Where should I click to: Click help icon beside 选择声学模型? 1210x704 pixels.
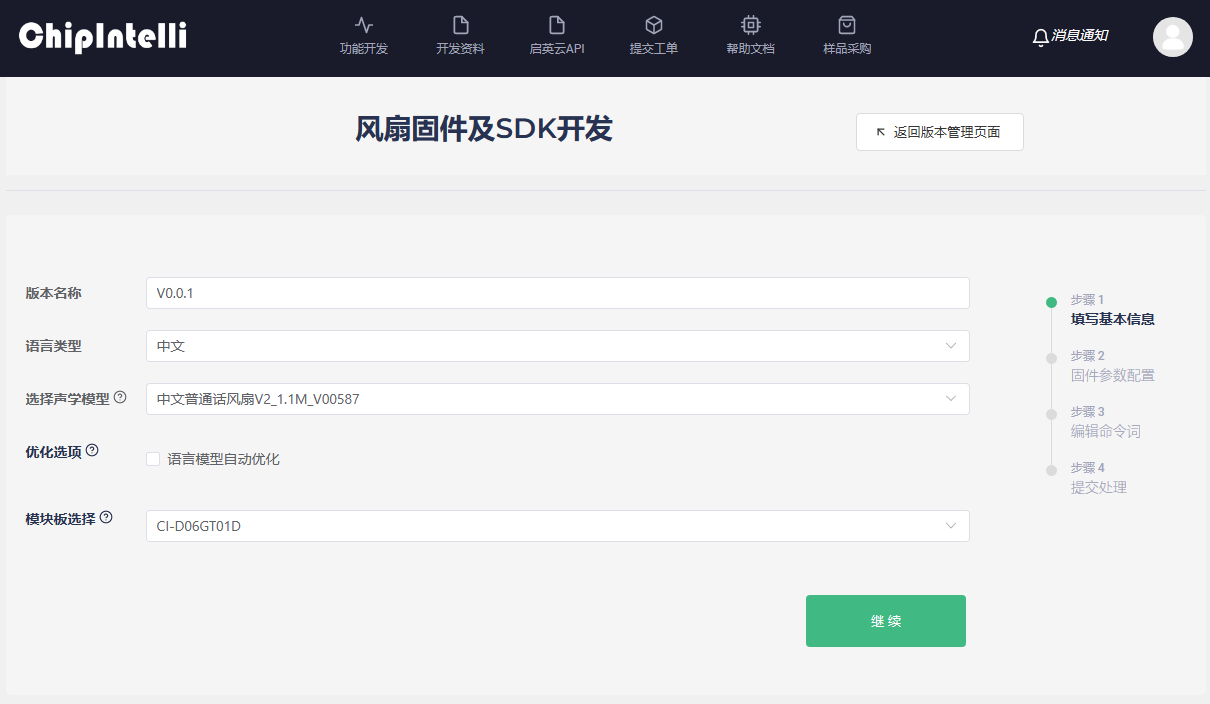(x=120, y=398)
